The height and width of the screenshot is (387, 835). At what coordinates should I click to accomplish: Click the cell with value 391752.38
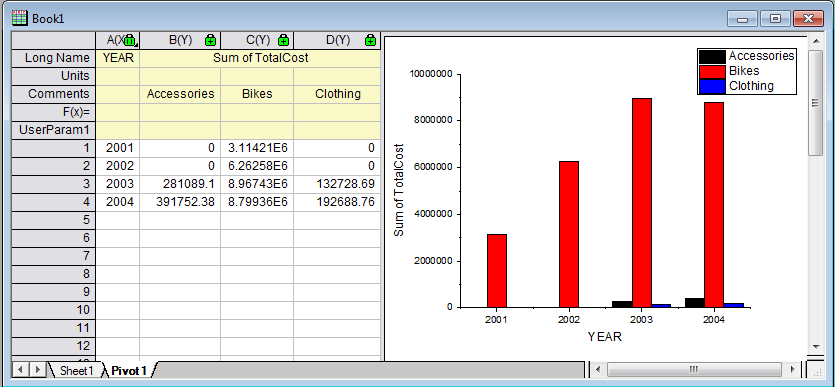point(180,202)
